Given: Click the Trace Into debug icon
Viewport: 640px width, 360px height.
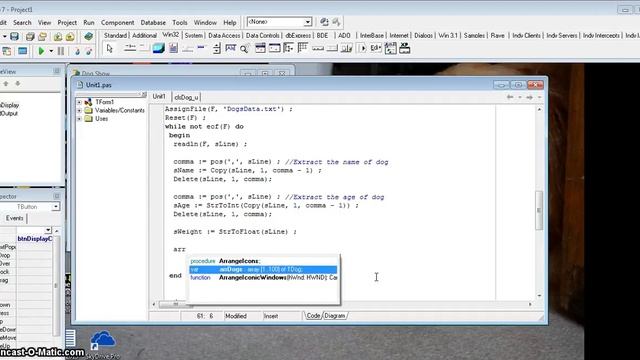Looking at the screenshot, I should (x=77, y=51).
